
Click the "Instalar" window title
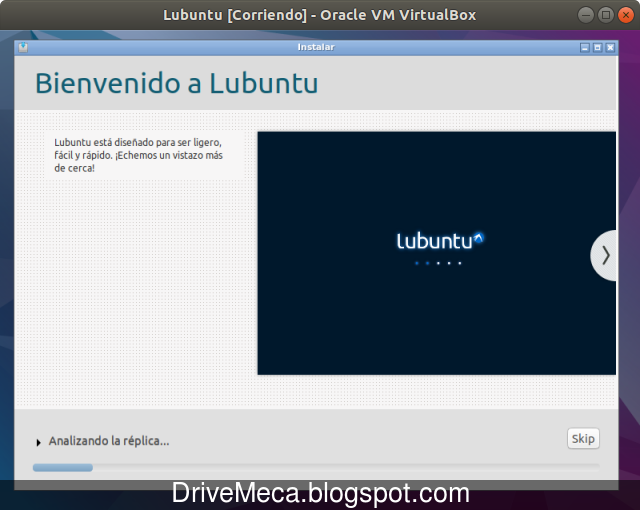pyautogui.click(x=316, y=47)
